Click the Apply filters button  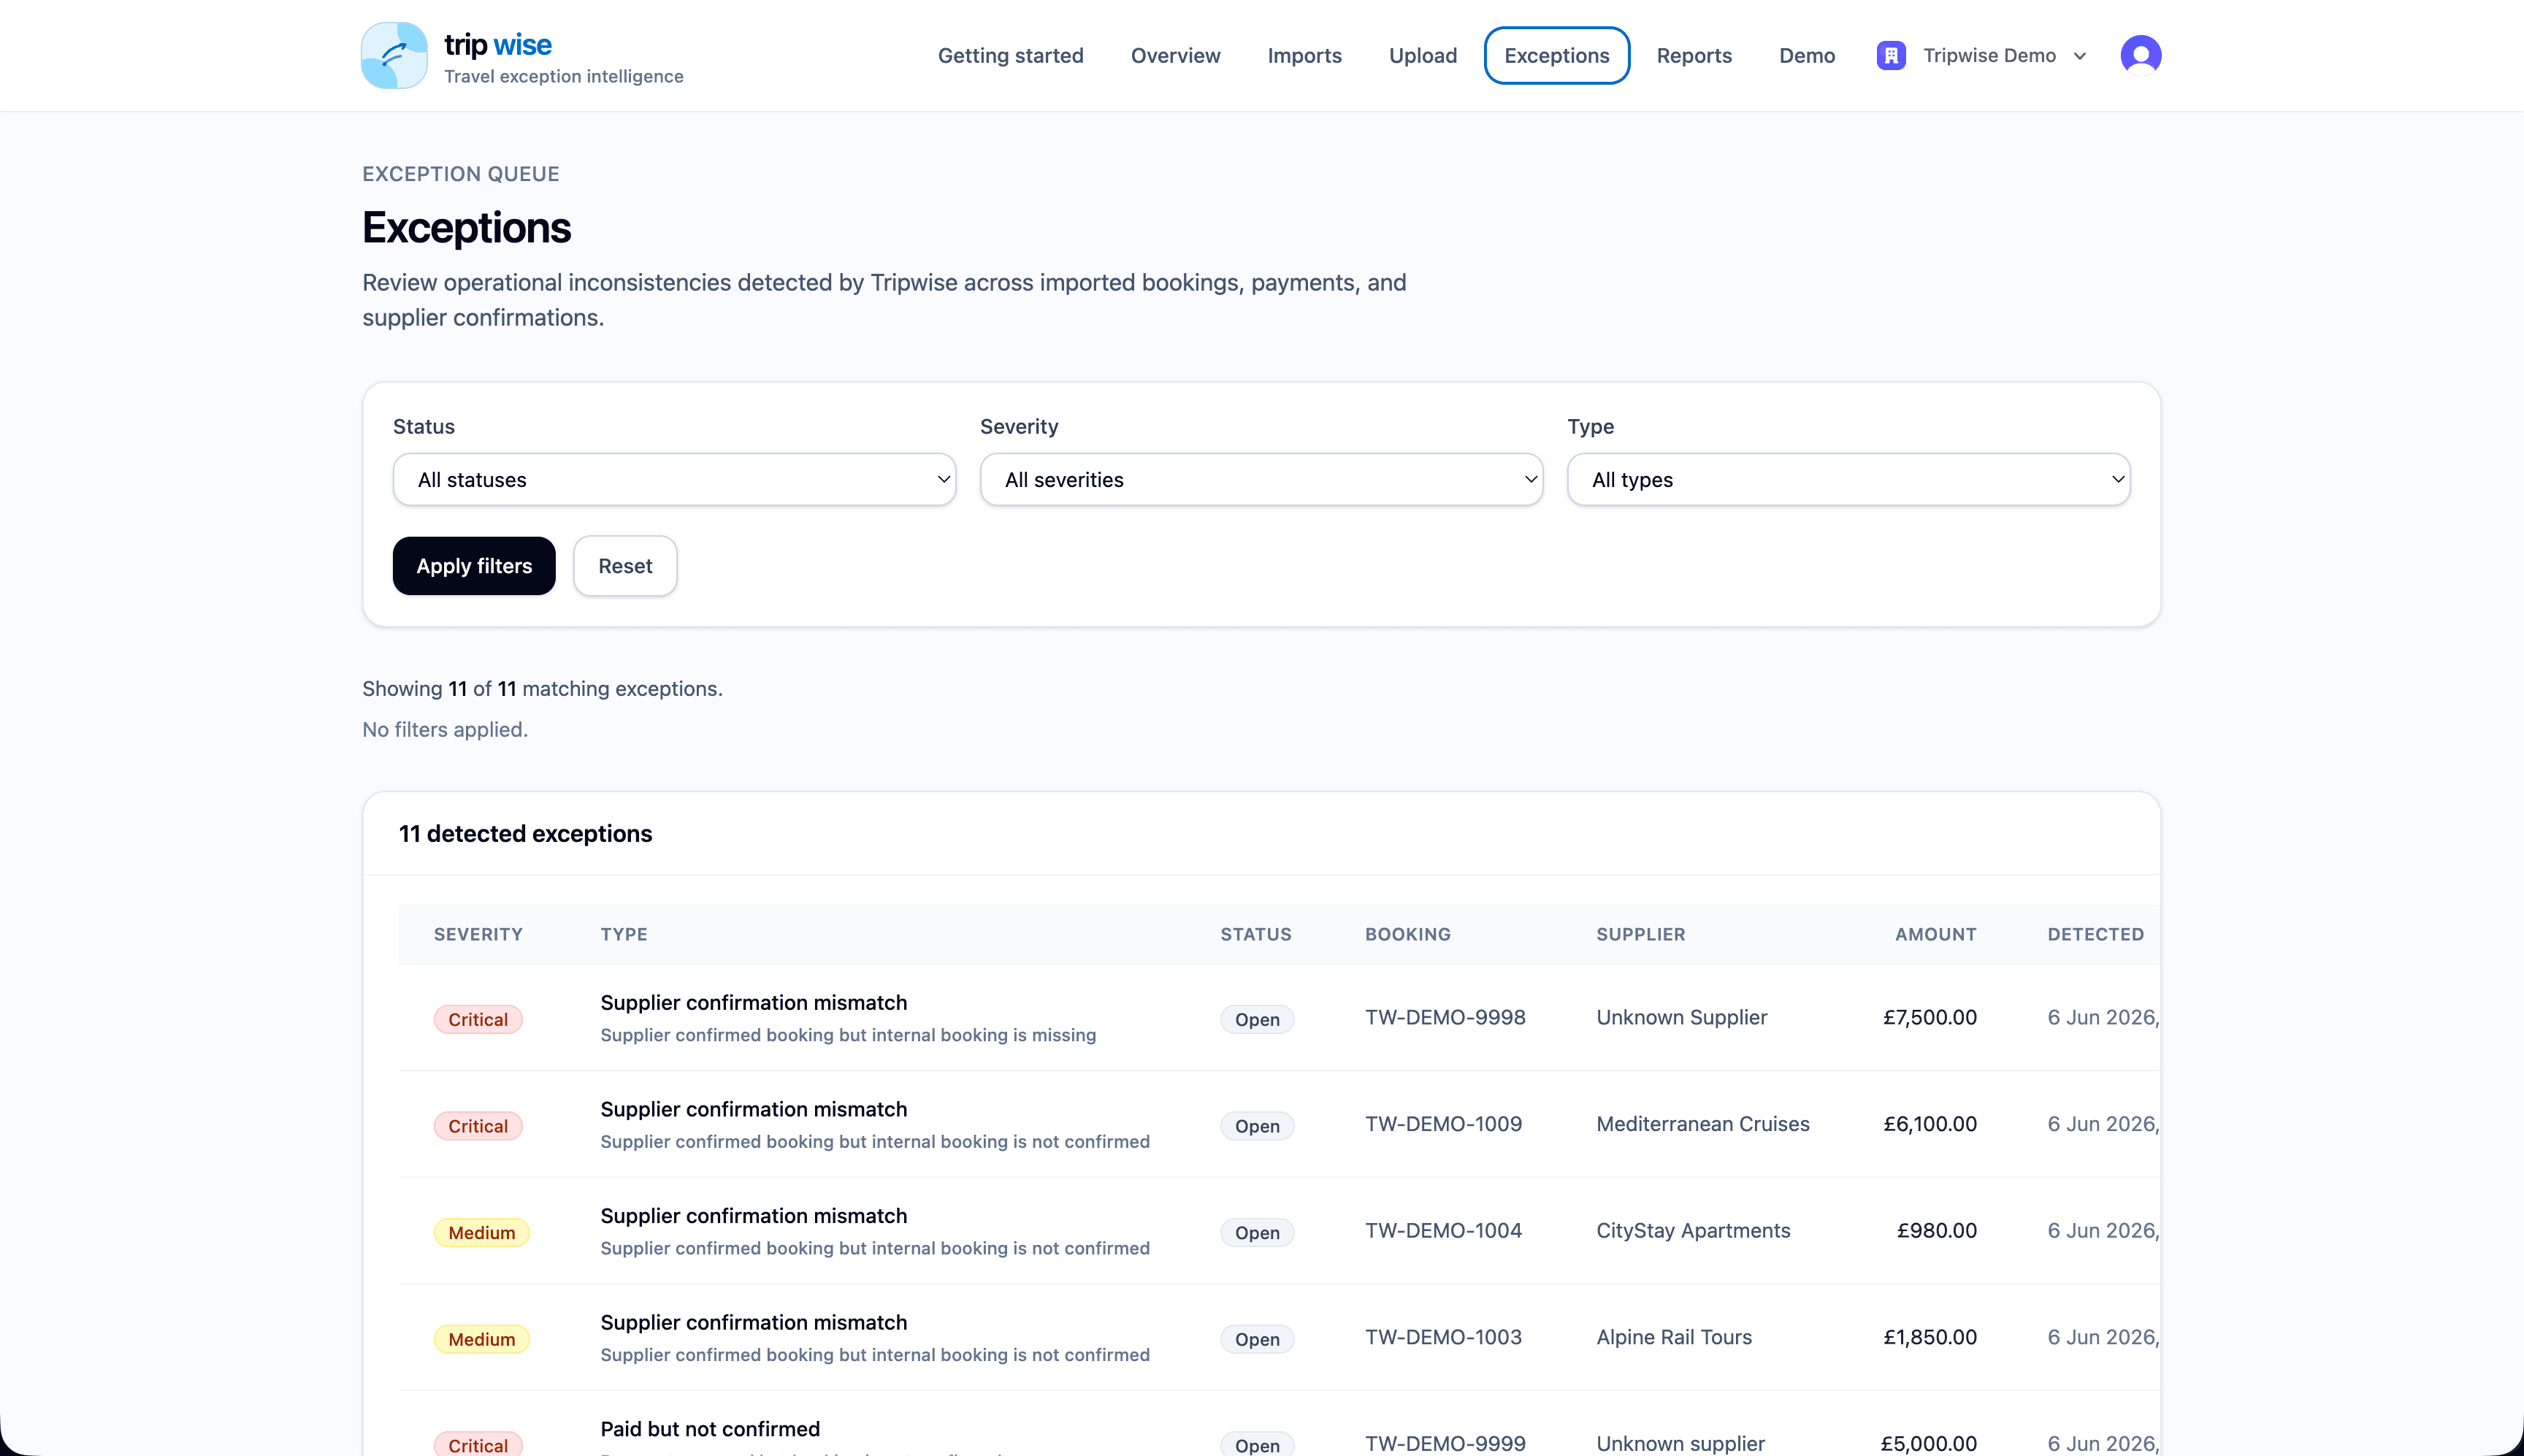[x=474, y=566]
